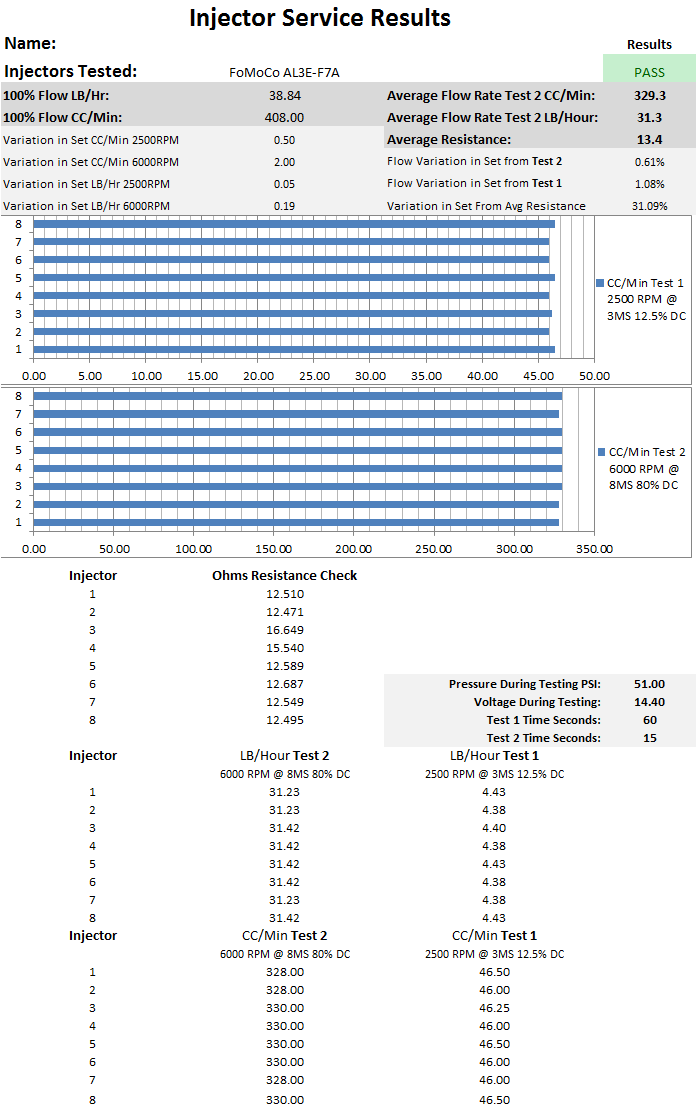Select injector 8 CC/Min Test 2 value 330.00
696x1109 pixels.
point(285,1100)
